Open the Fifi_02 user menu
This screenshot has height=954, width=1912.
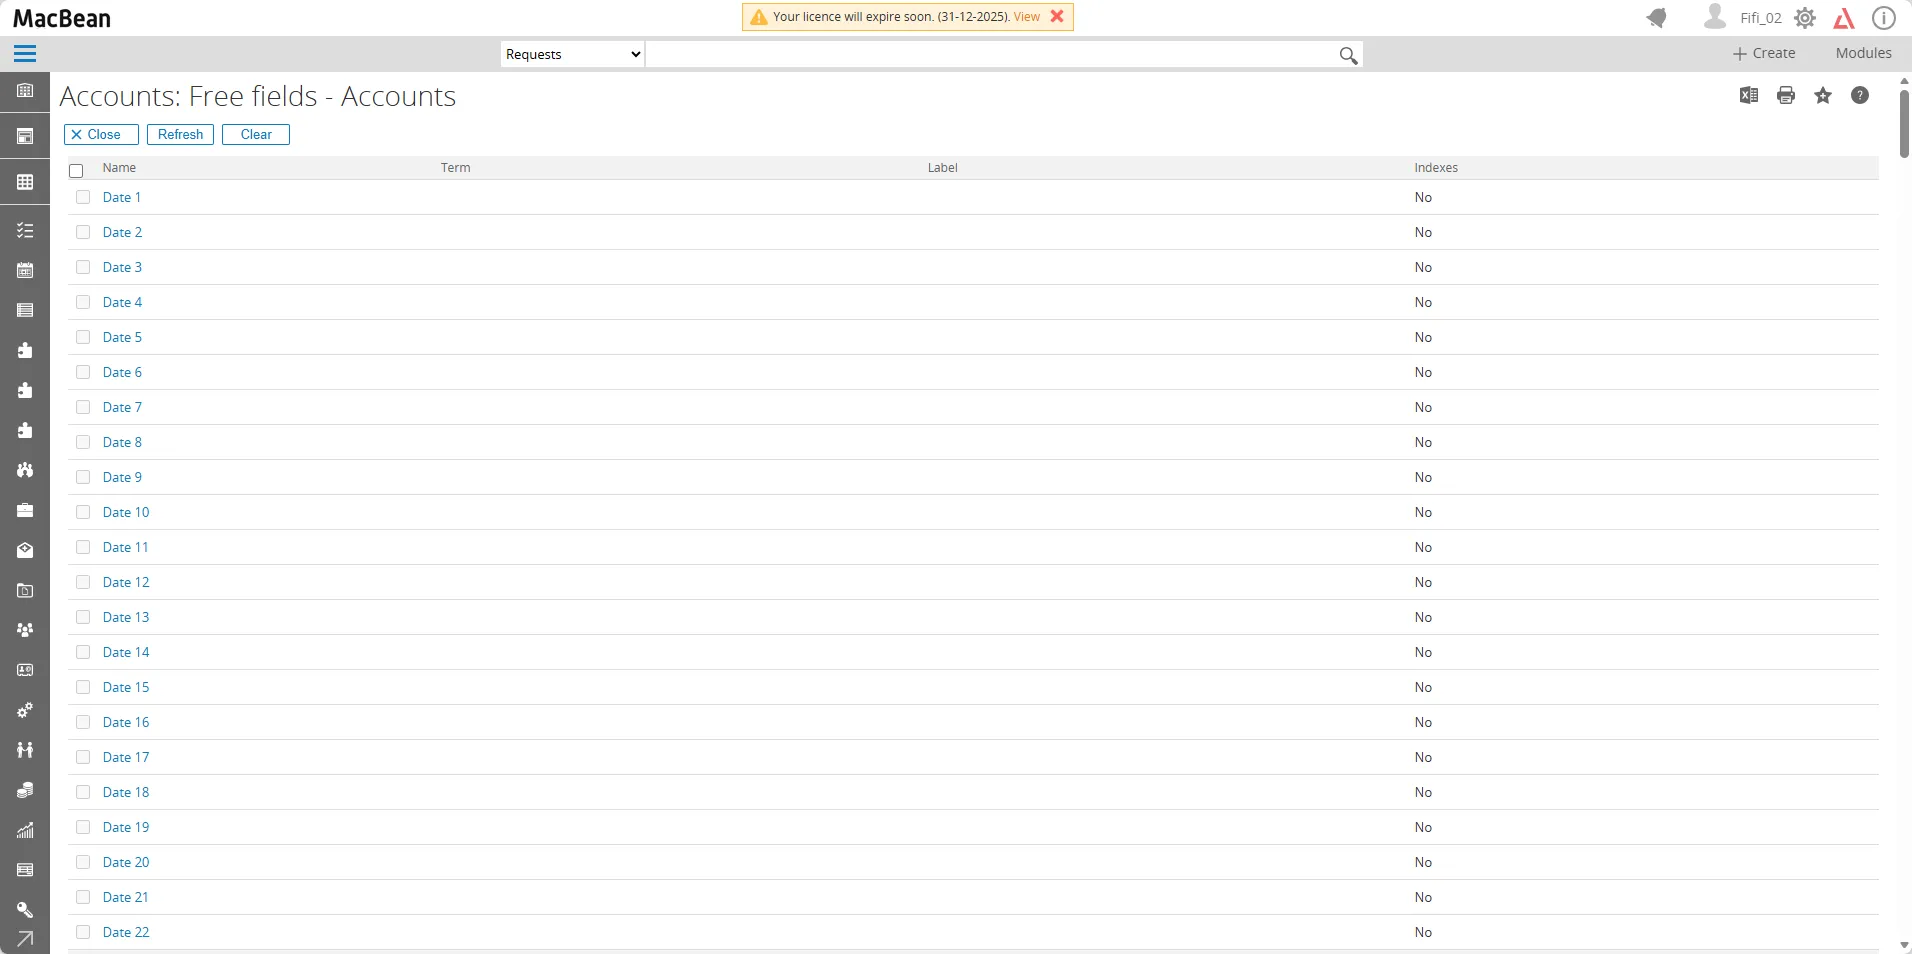pos(1759,18)
